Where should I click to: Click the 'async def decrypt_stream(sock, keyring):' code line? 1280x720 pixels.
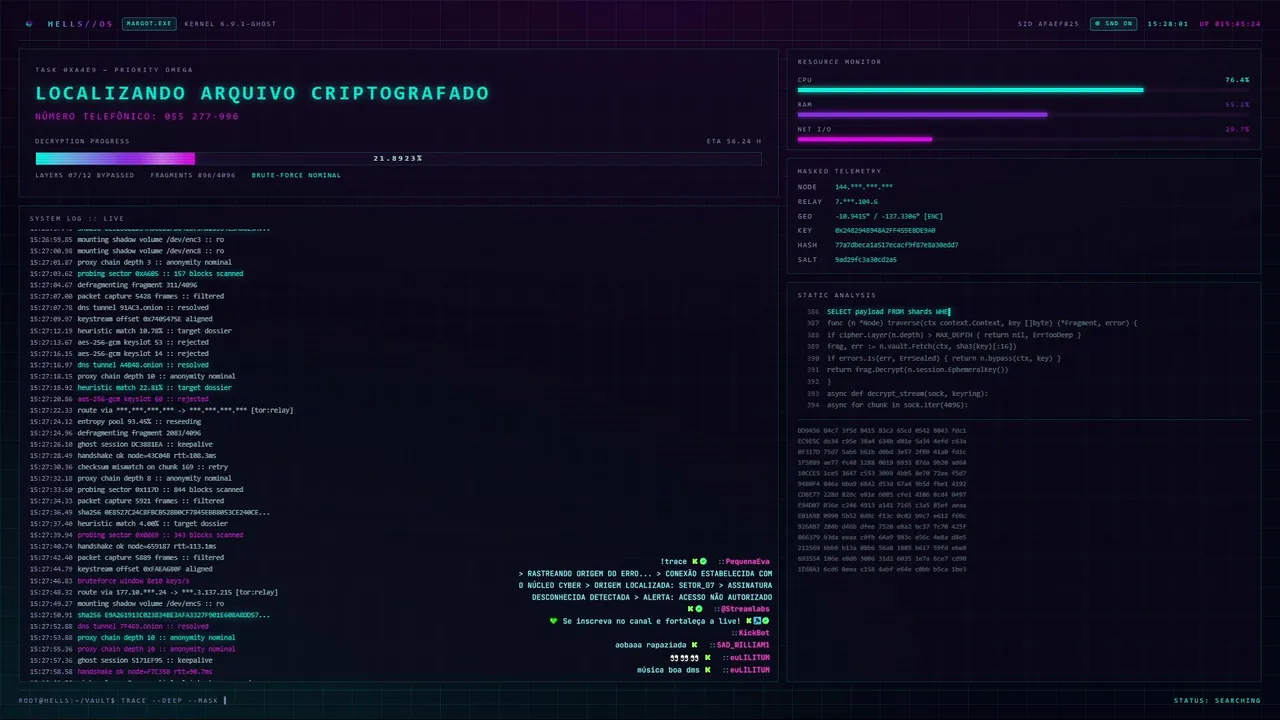(x=907, y=393)
